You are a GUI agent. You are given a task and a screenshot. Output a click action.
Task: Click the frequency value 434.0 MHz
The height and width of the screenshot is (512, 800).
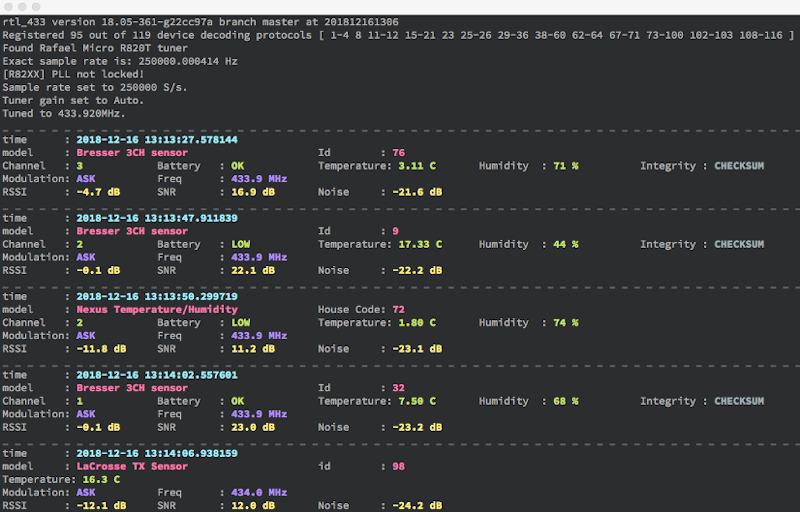point(251,492)
